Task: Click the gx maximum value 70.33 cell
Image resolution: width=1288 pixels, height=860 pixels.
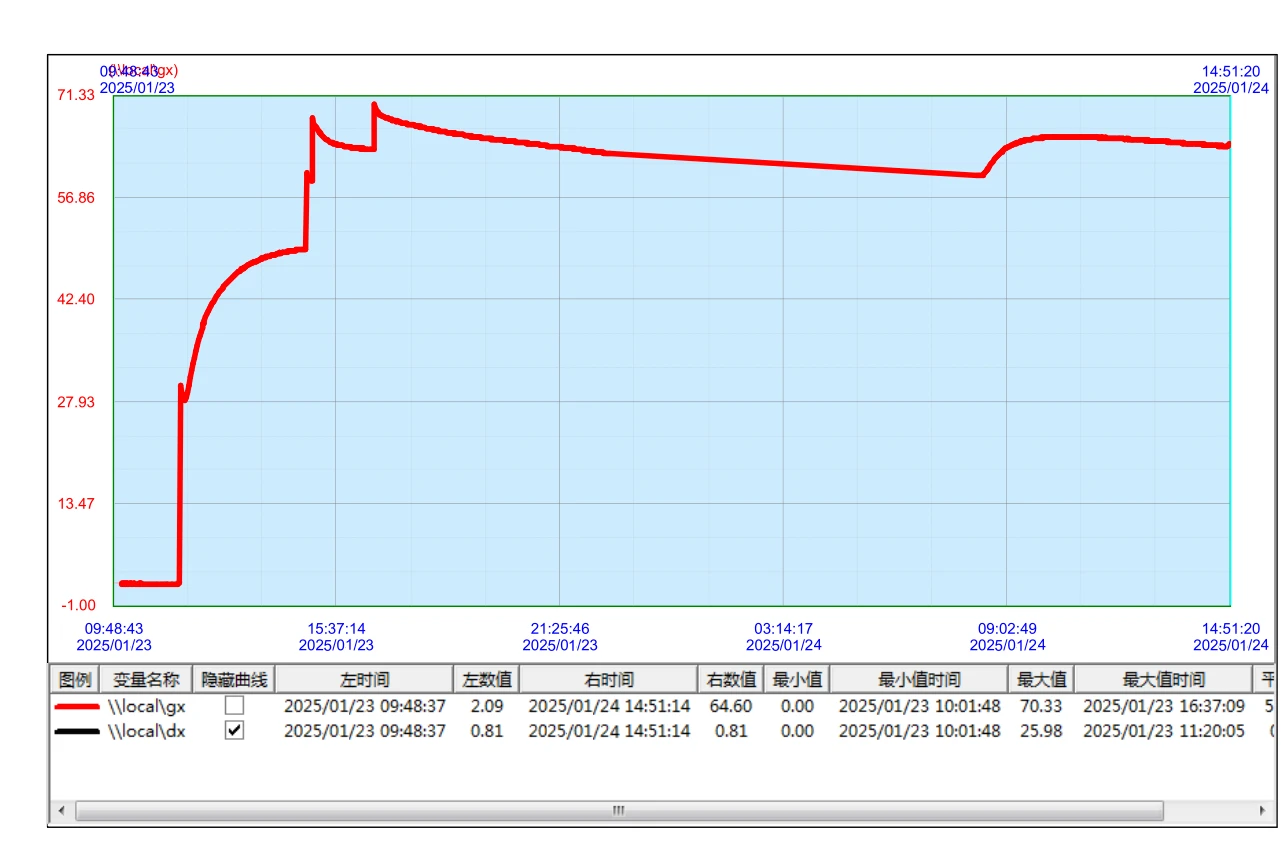Action: (x=1040, y=706)
